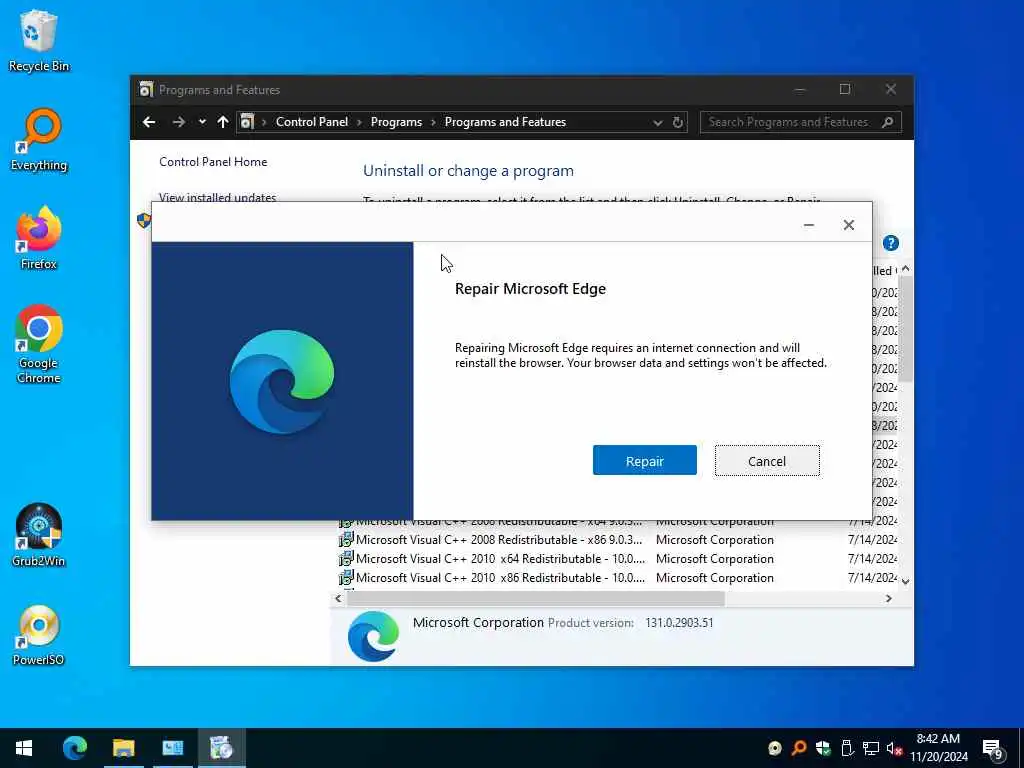Select the PowerISO desktop shortcut
1024x768 pixels.
coord(39,635)
